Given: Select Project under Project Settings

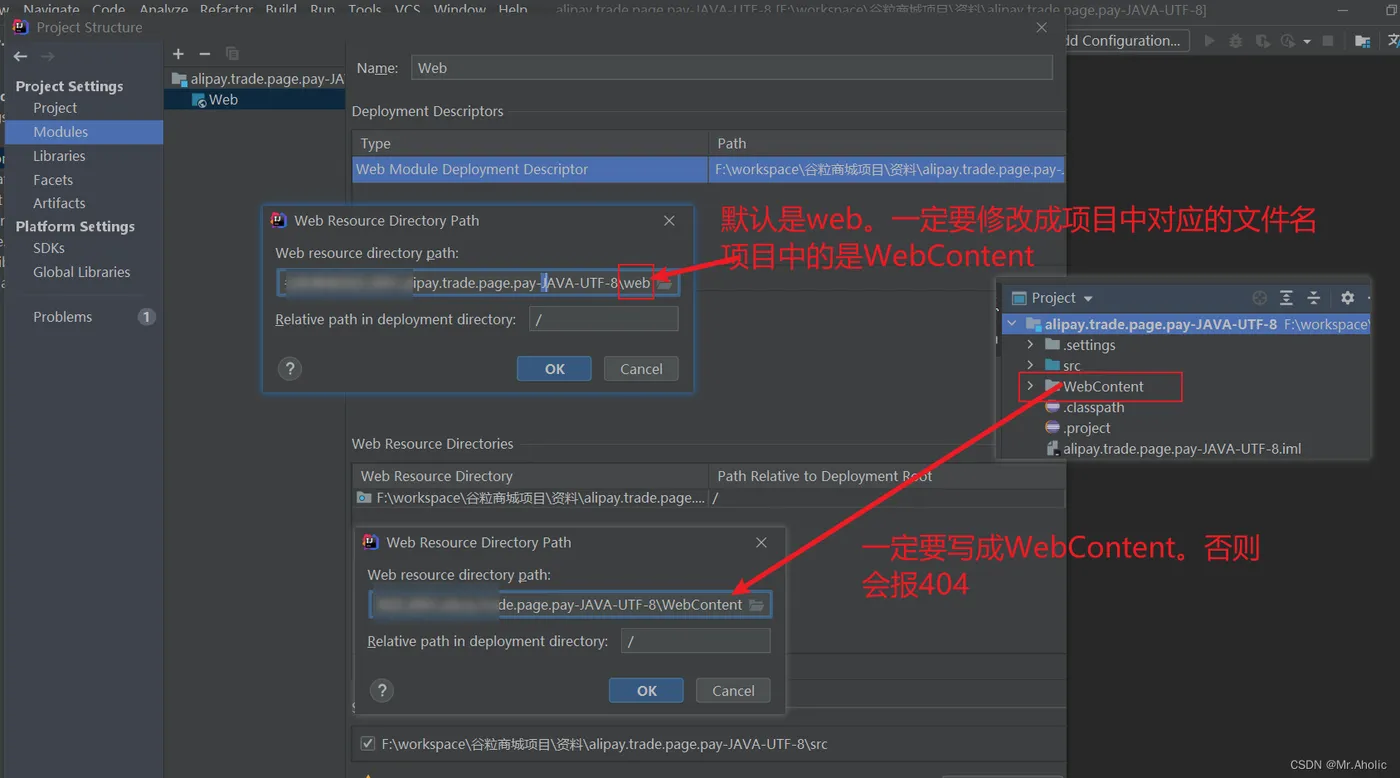Looking at the screenshot, I should pos(55,108).
